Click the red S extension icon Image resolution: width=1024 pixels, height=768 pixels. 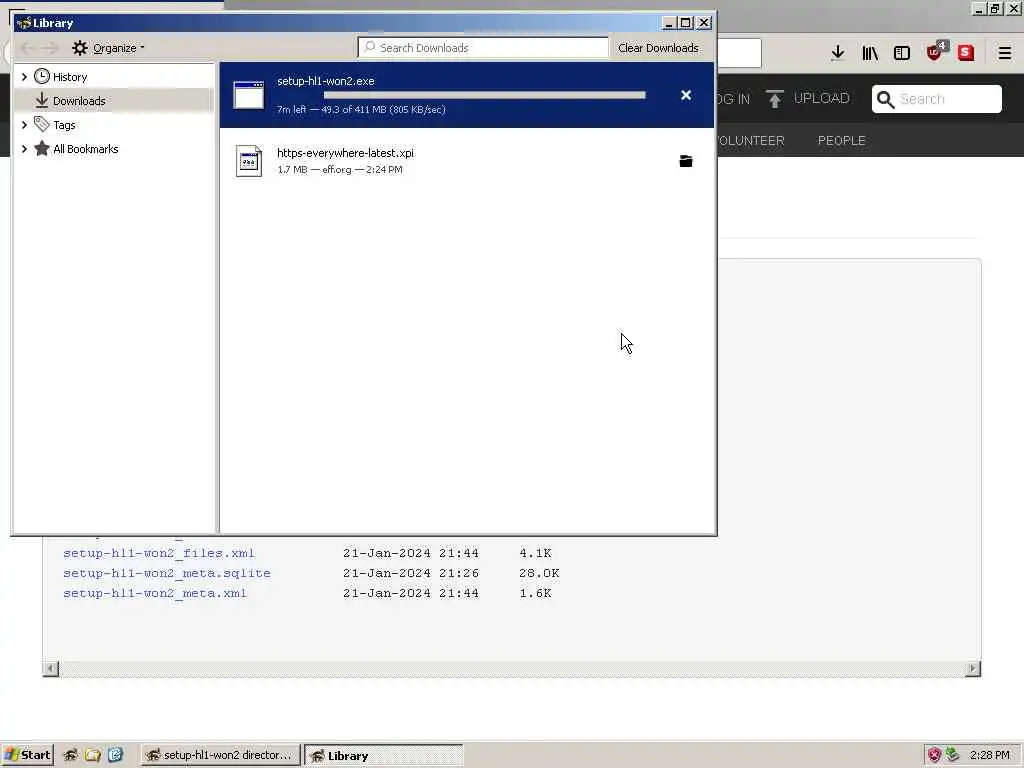click(966, 53)
